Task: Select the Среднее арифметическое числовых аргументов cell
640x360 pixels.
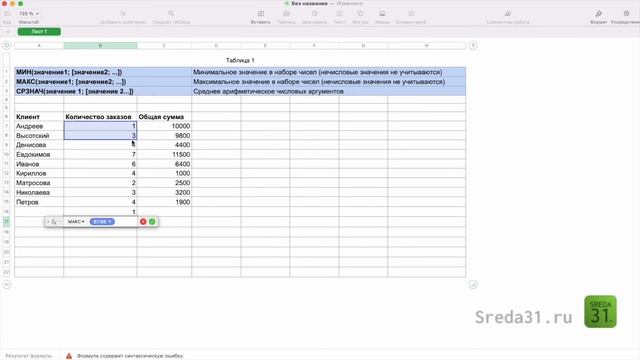Action: pyautogui.click(x=329, y=91)
